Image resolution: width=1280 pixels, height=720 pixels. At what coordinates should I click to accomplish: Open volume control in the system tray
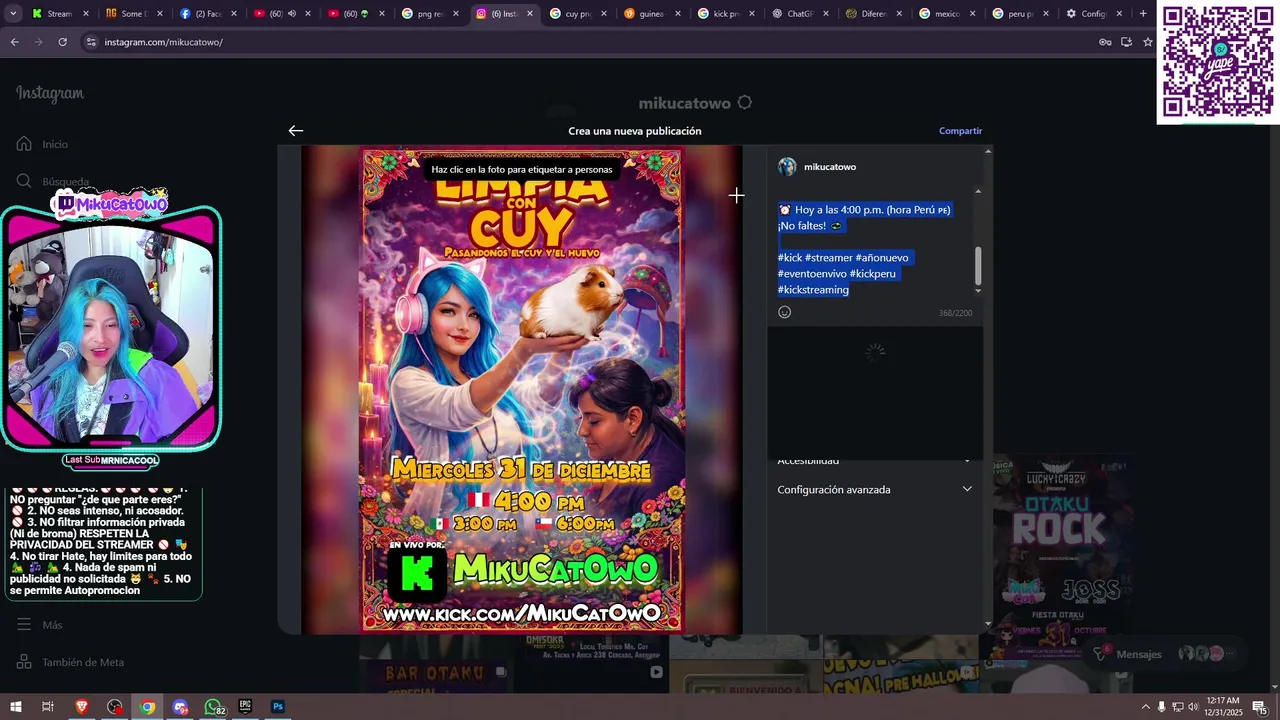tap(1193, 707)
